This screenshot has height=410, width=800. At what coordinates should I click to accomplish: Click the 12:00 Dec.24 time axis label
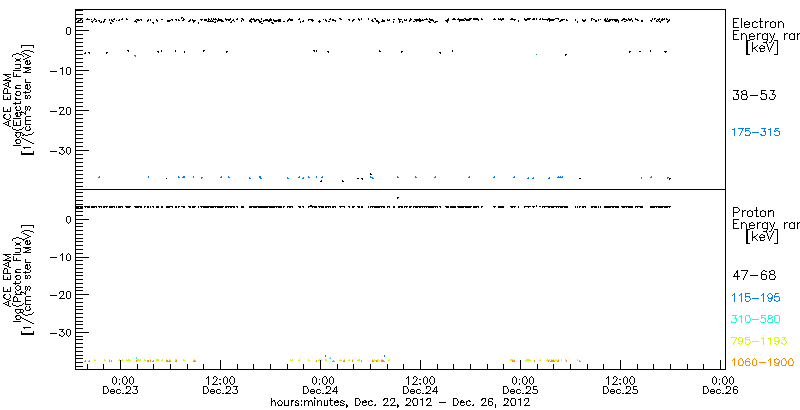click(x=420, y=387)
